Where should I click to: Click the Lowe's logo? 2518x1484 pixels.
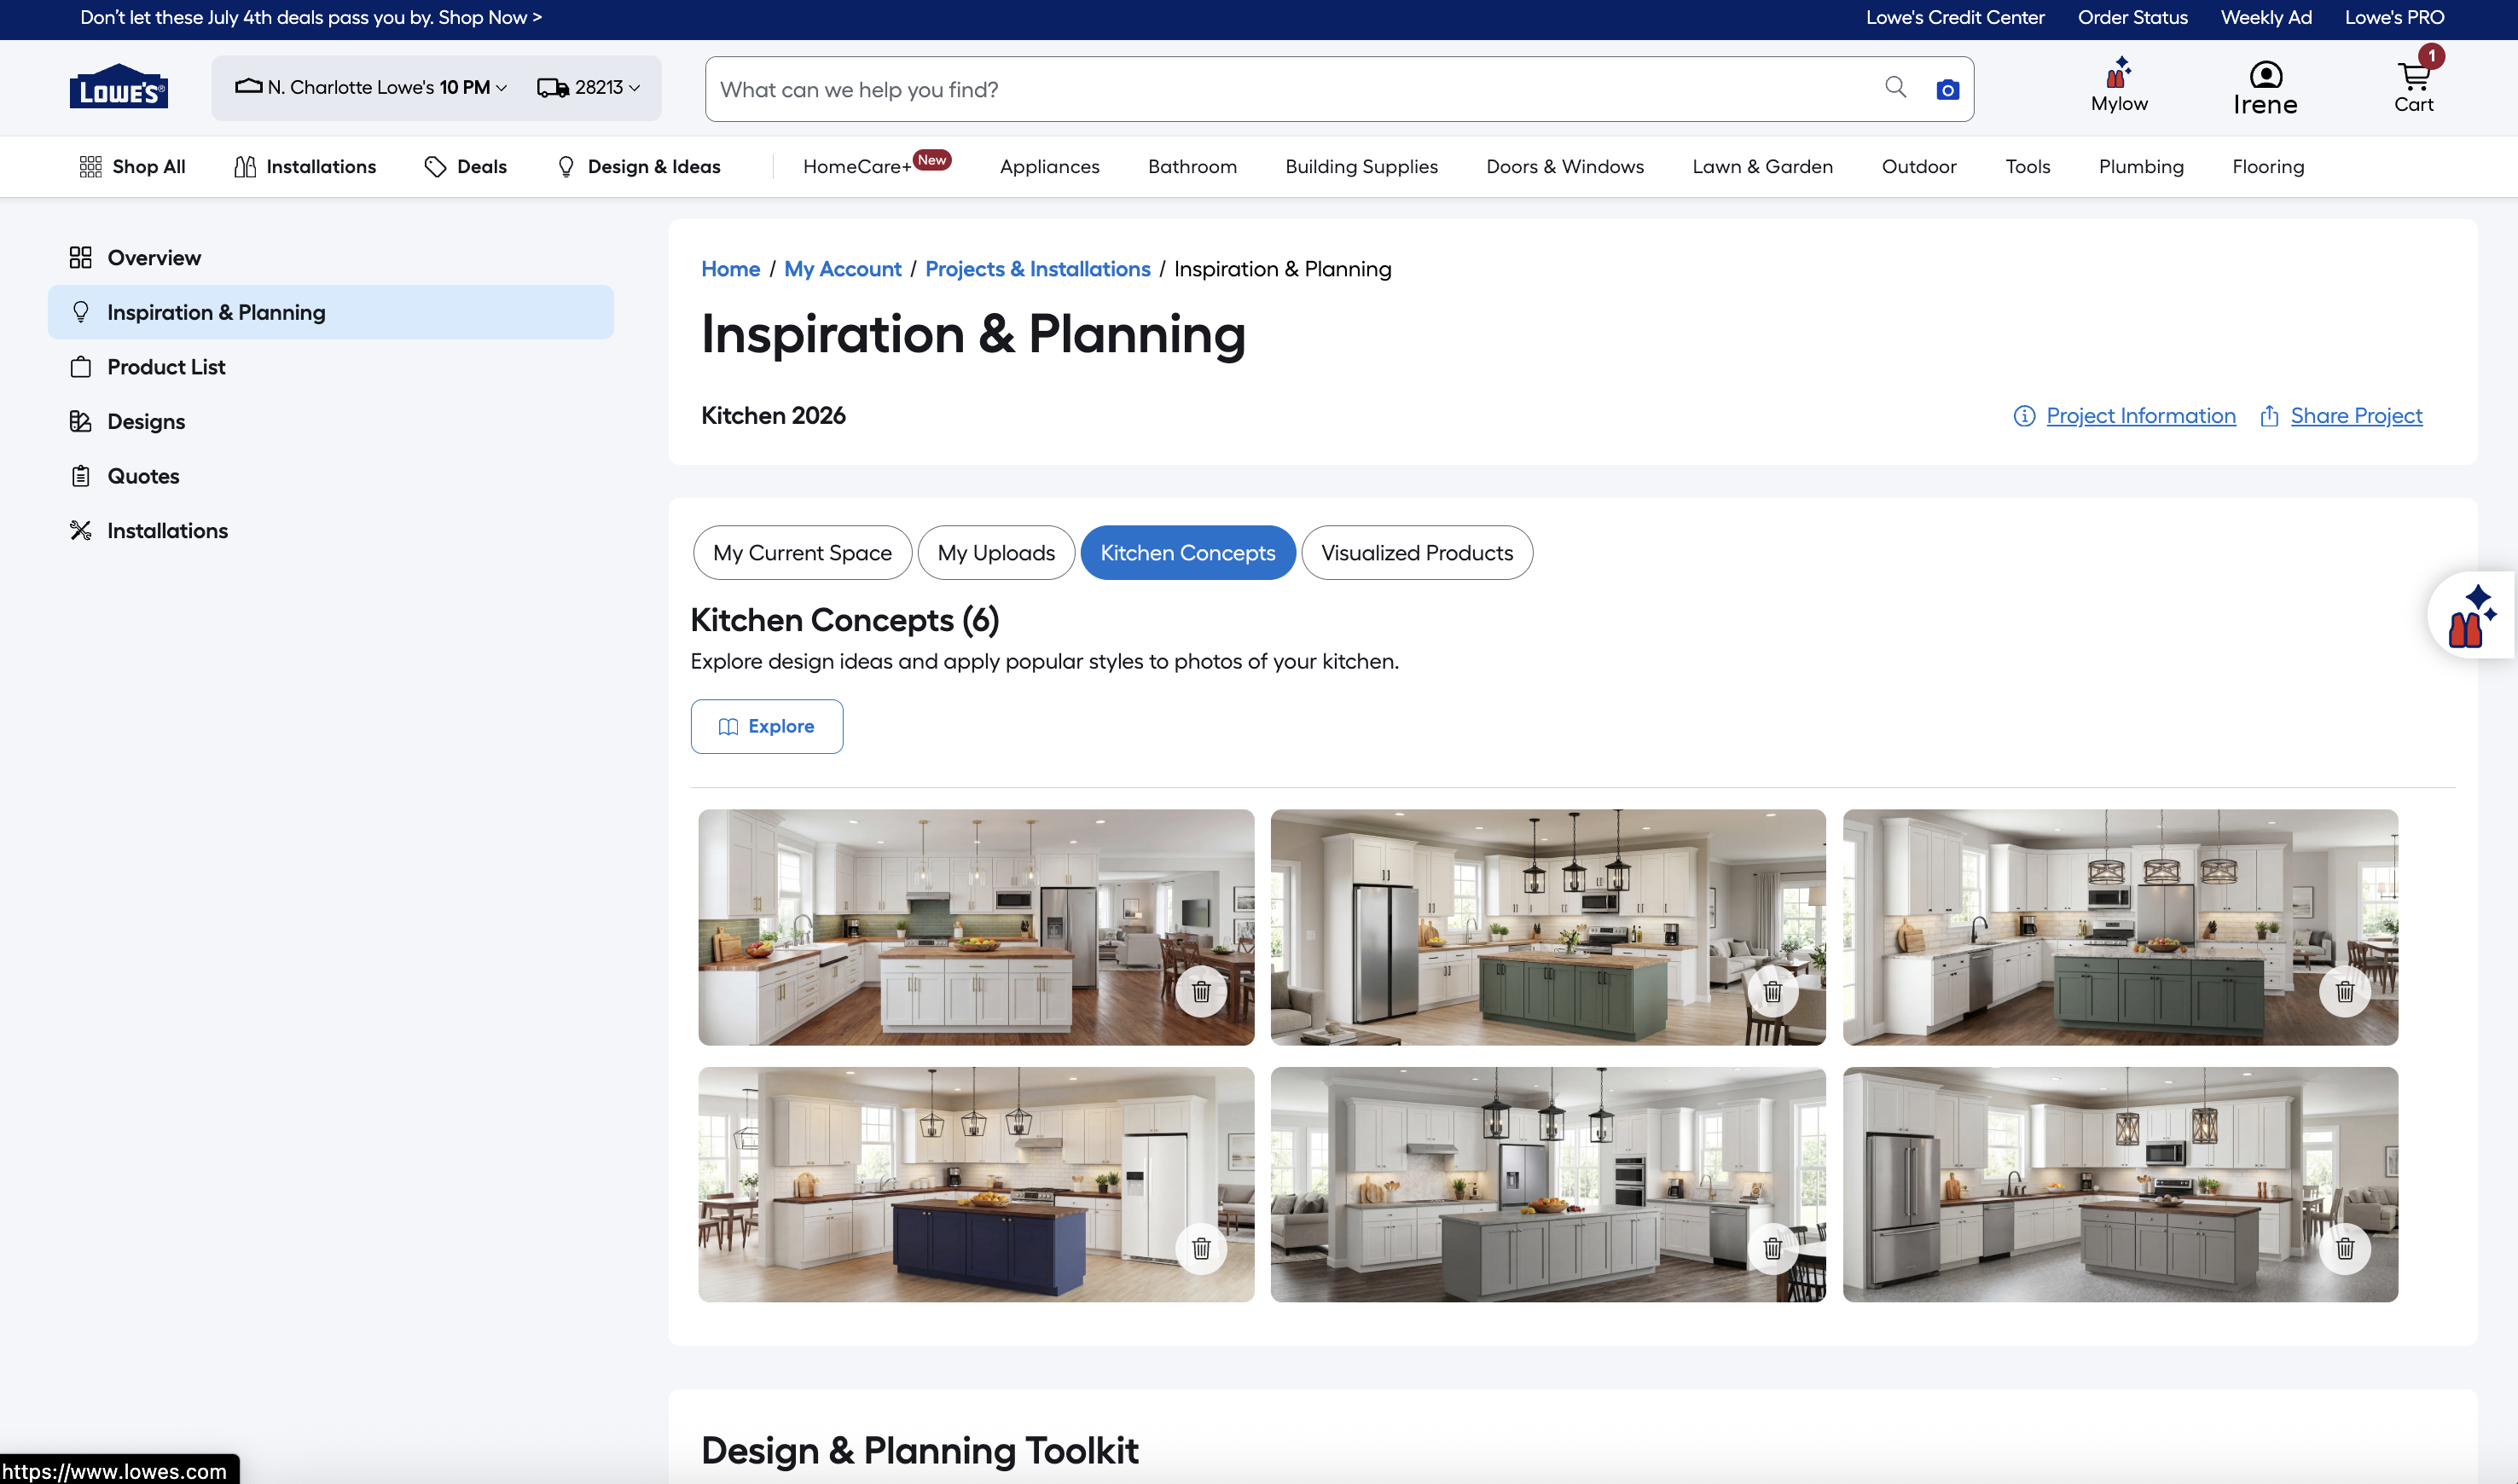tap(118, 87)
